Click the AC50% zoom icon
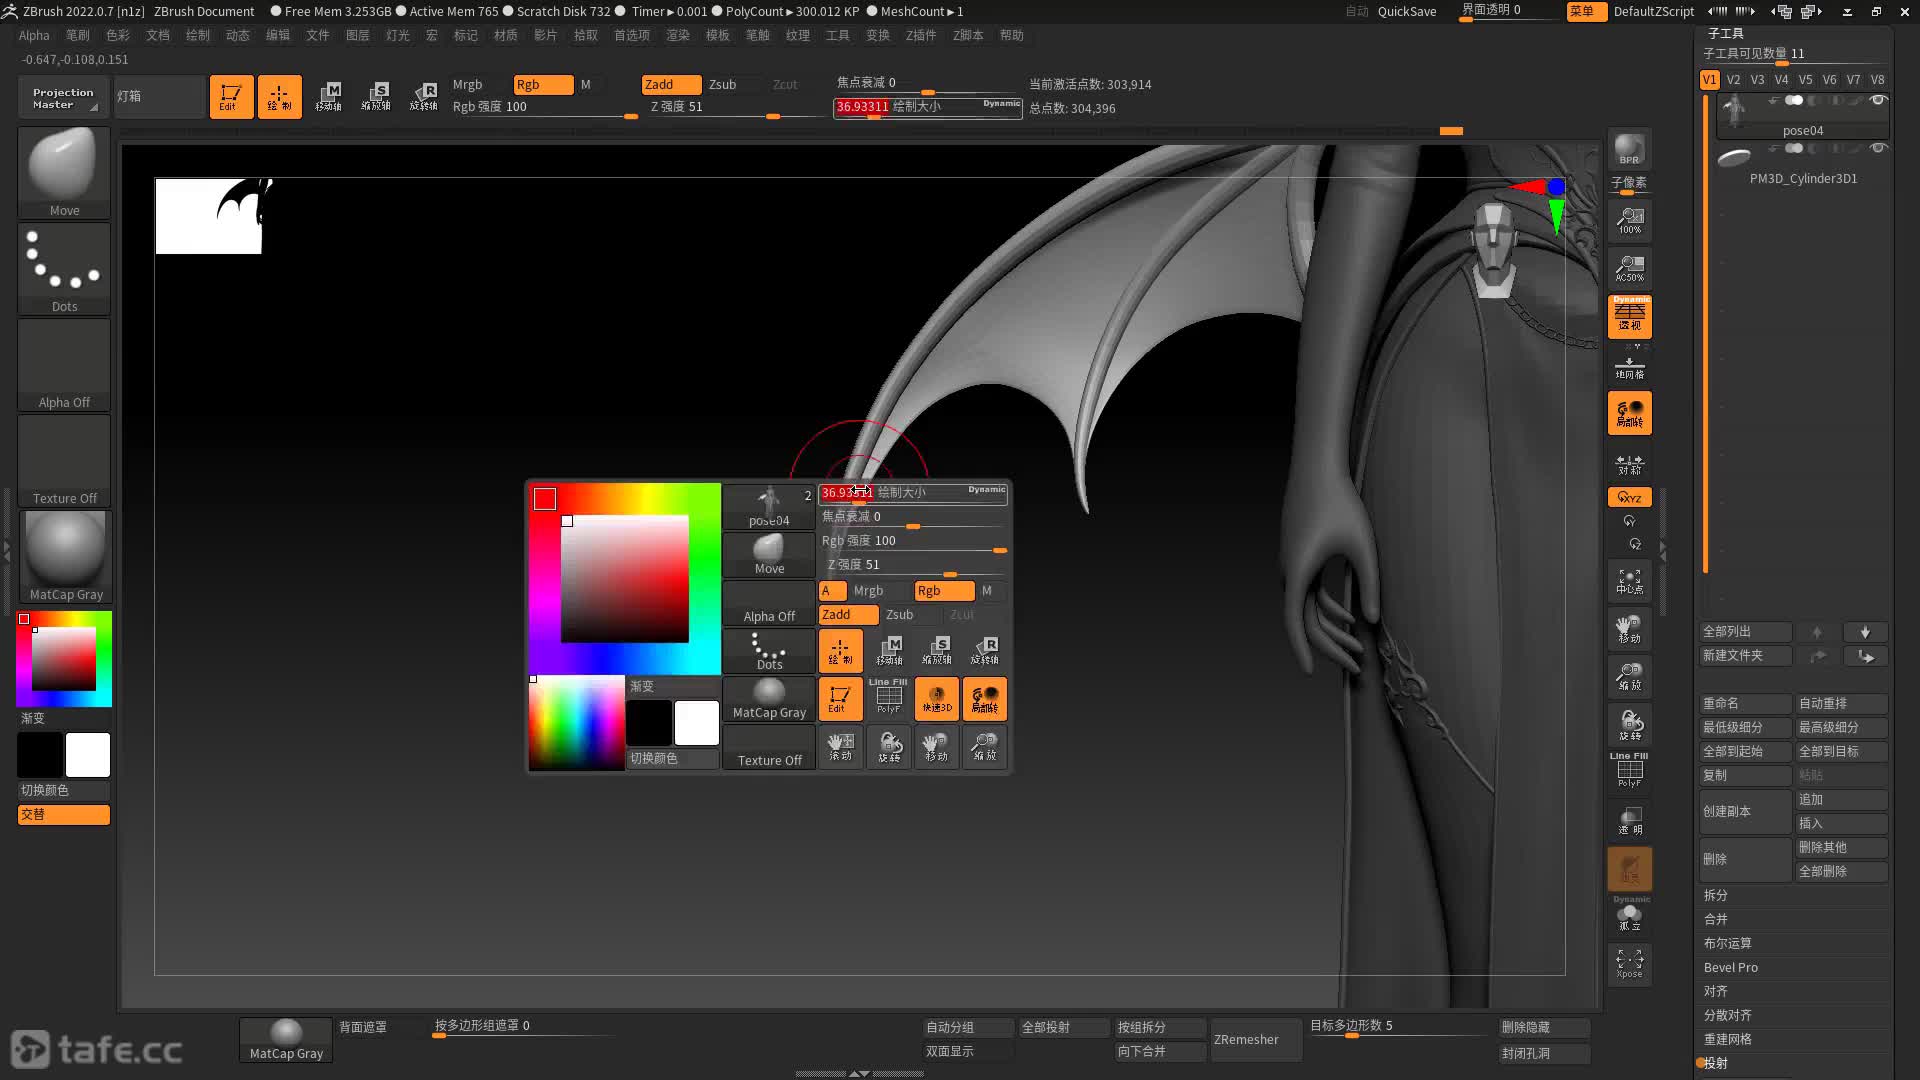The width and height of the screenshot is (1920, 1080). pyautogui.click(x=1629, y=268)
